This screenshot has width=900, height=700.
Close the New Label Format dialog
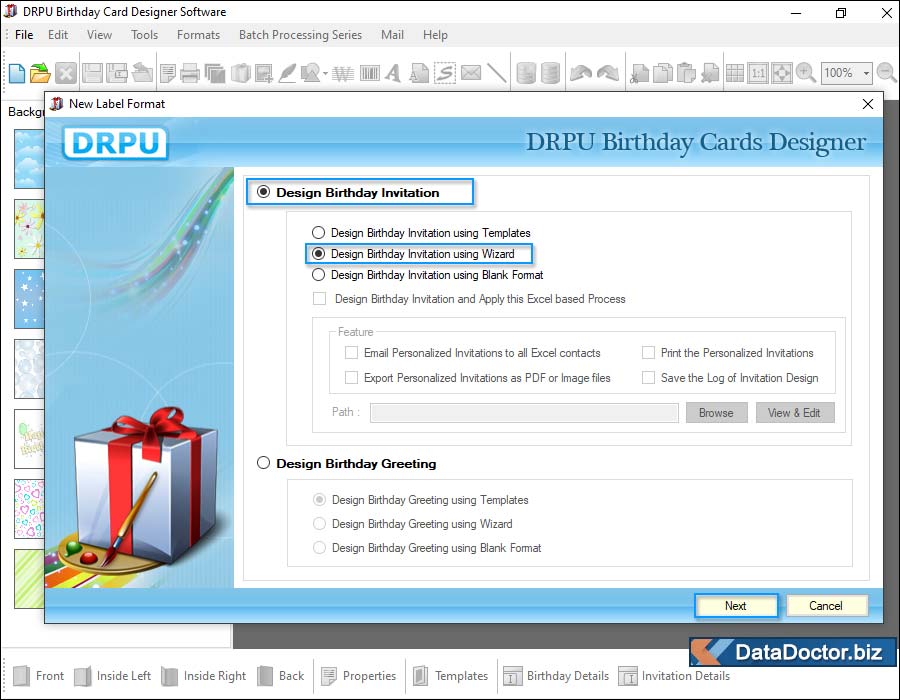pos(868,104)
